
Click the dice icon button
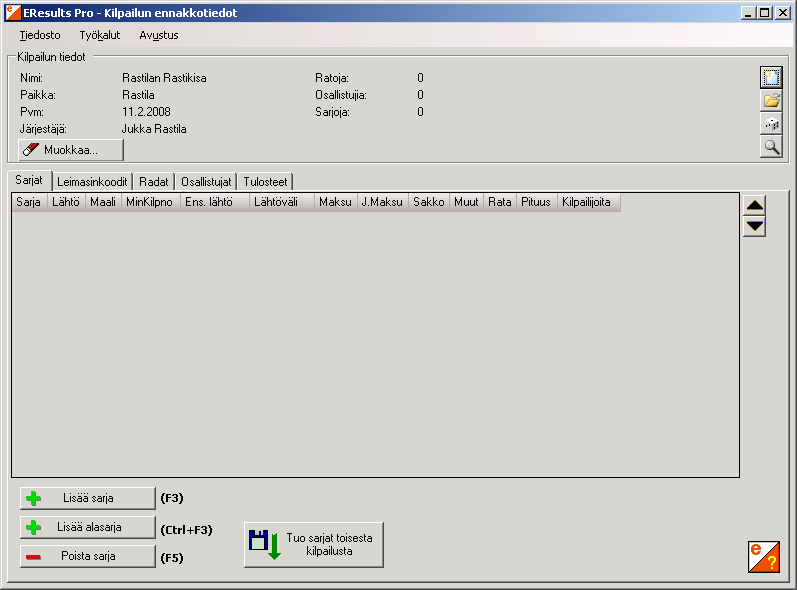click(x=771, y=123)
